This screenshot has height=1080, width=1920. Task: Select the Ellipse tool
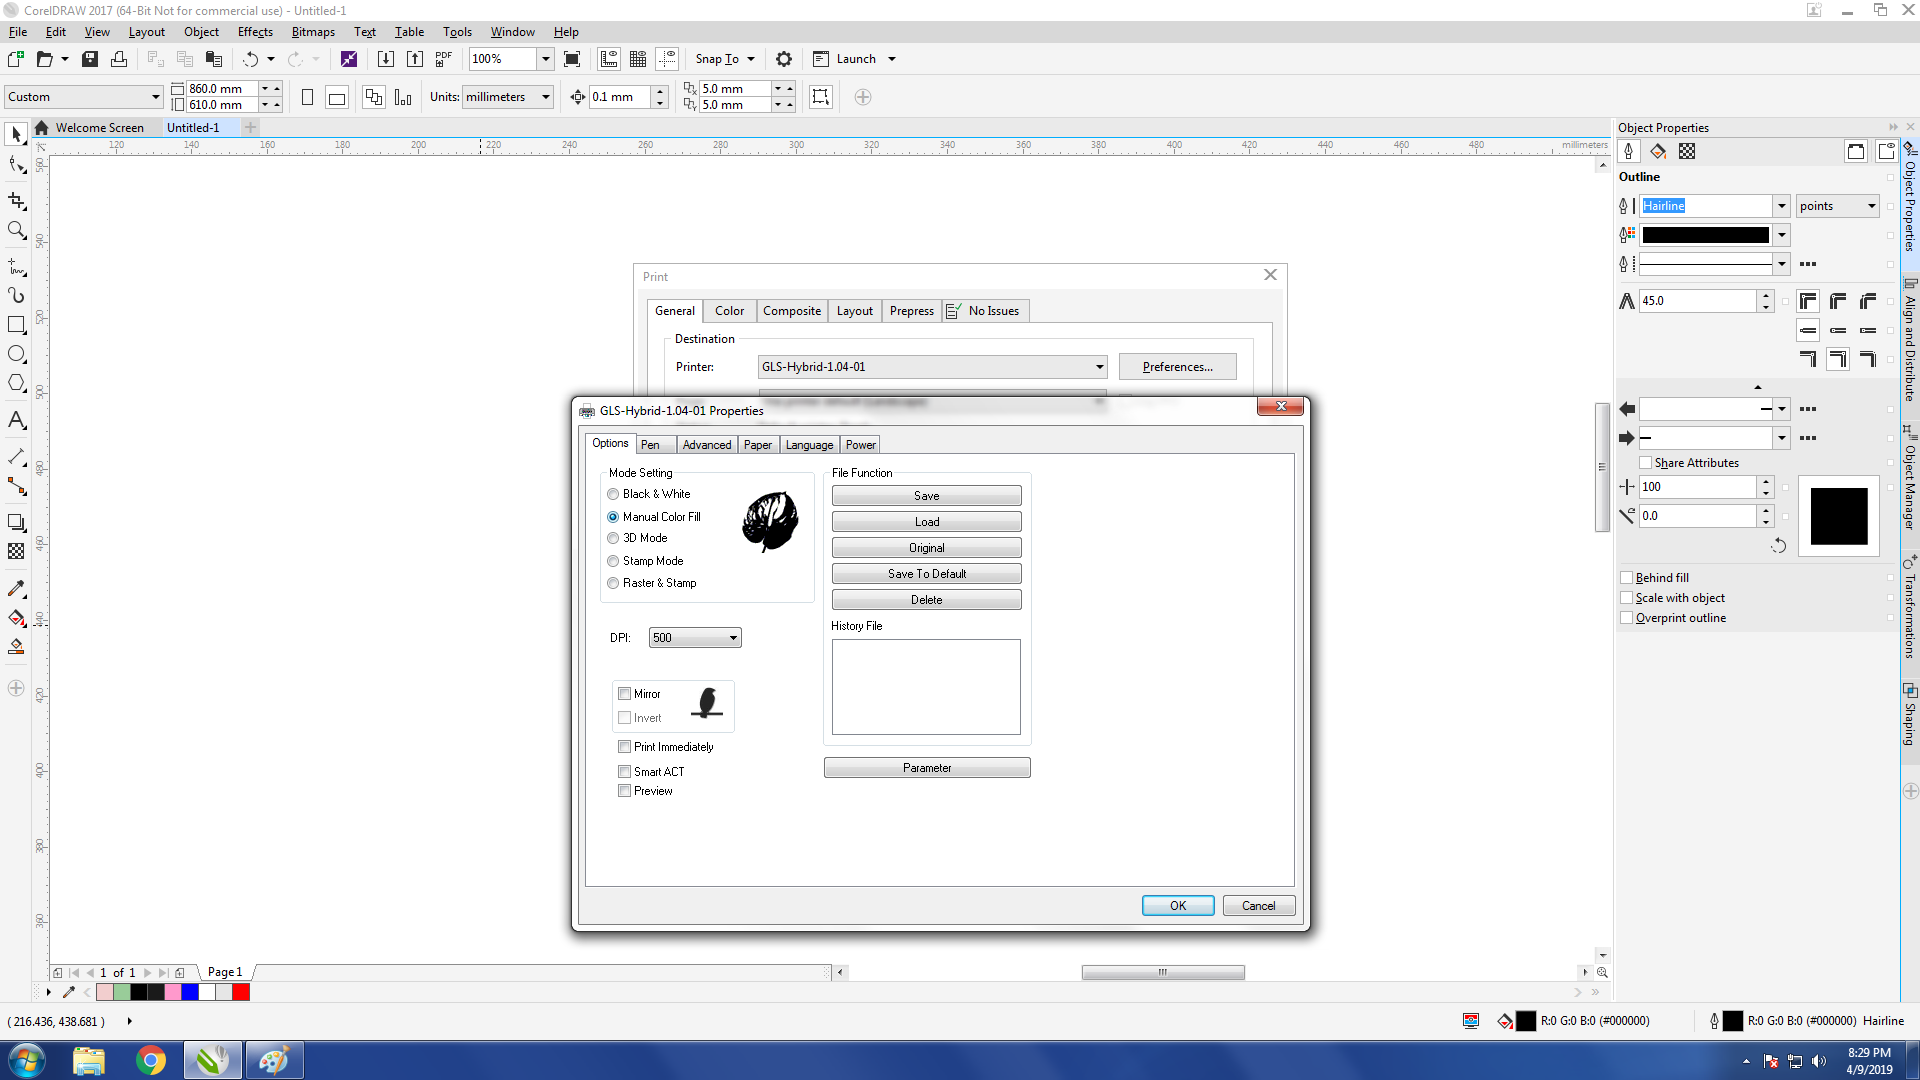click(x=16, y=354)
